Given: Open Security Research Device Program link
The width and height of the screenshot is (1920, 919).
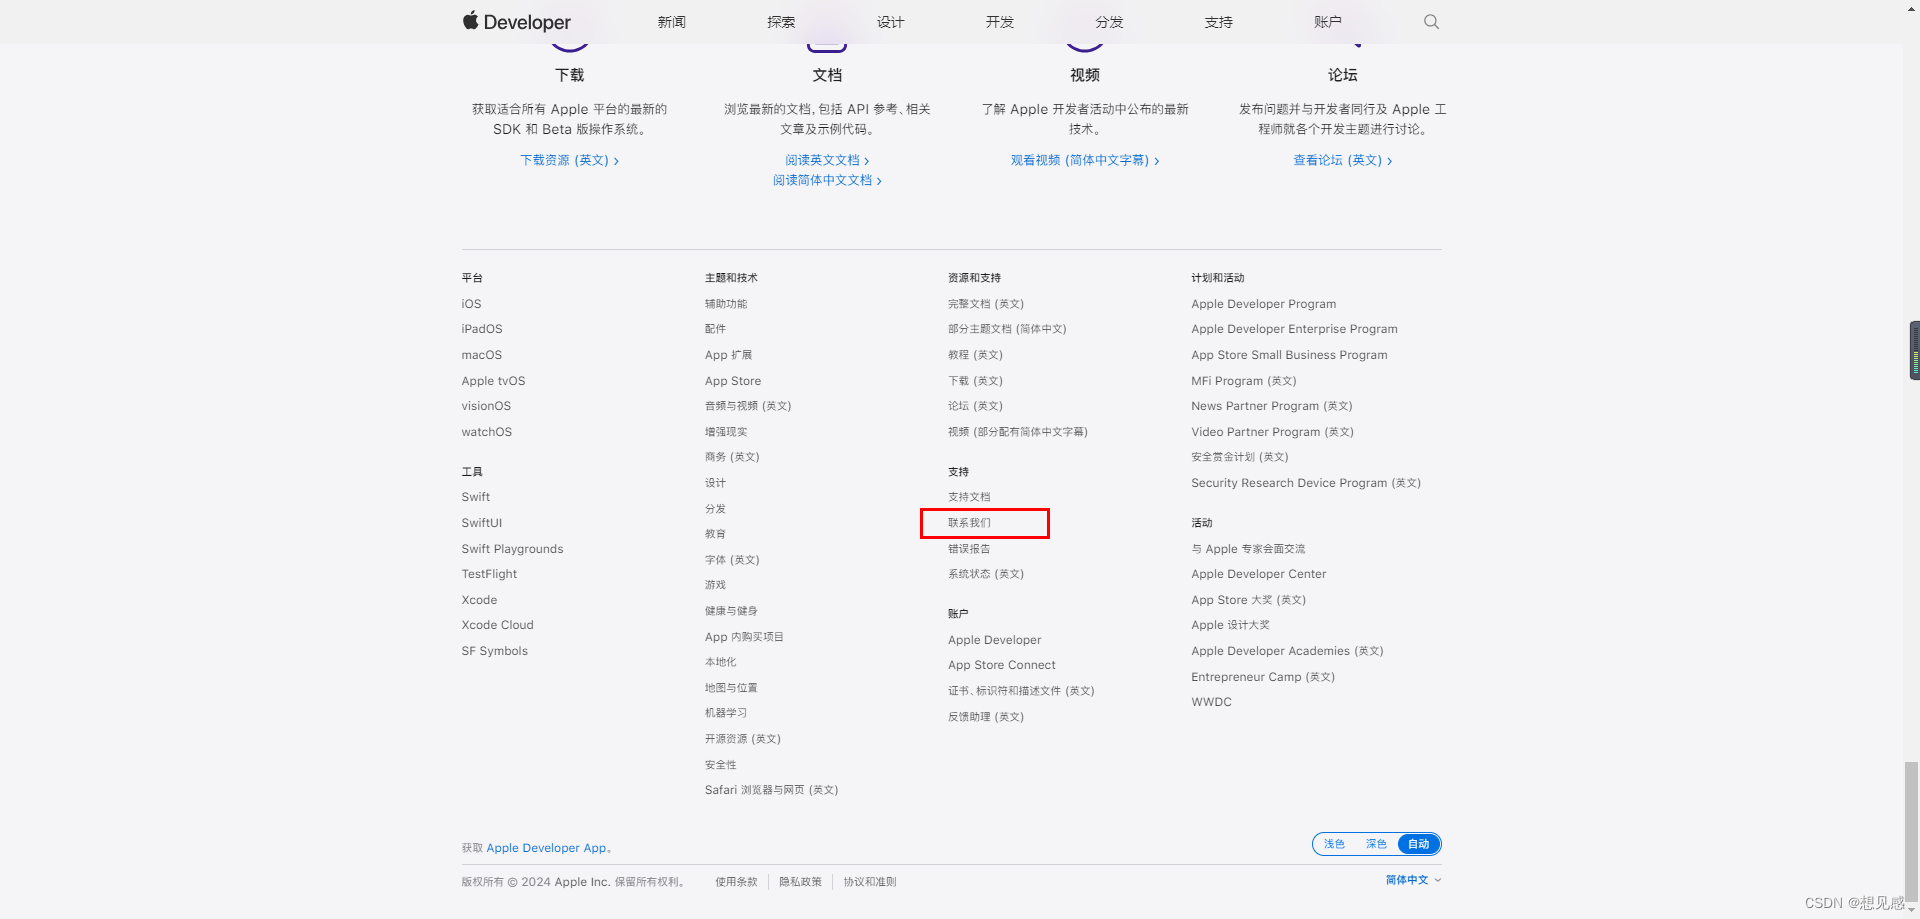Looking at the screenshot, I should [1306, 483].
